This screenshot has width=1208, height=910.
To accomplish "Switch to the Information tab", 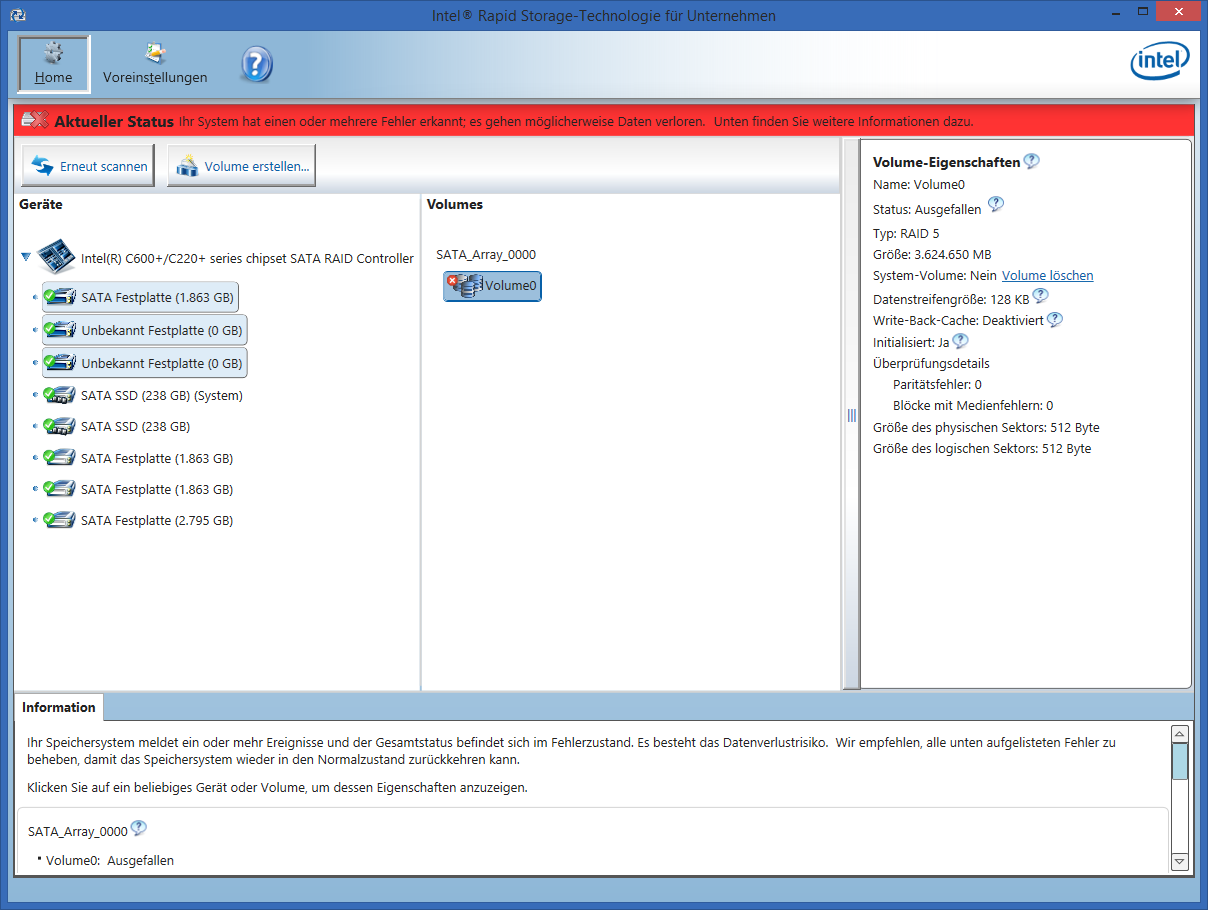I will tap(59, 707).
